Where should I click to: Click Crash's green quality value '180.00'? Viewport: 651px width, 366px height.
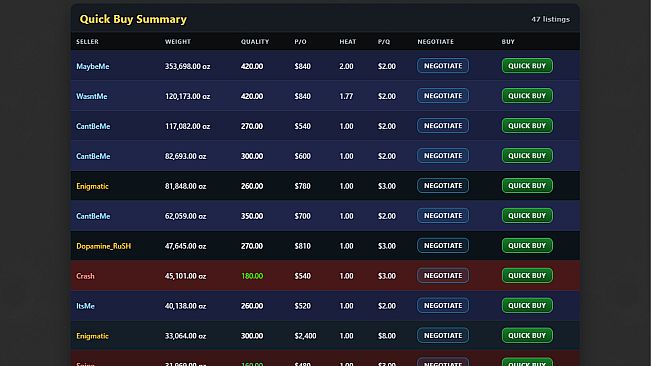point(252,276)
